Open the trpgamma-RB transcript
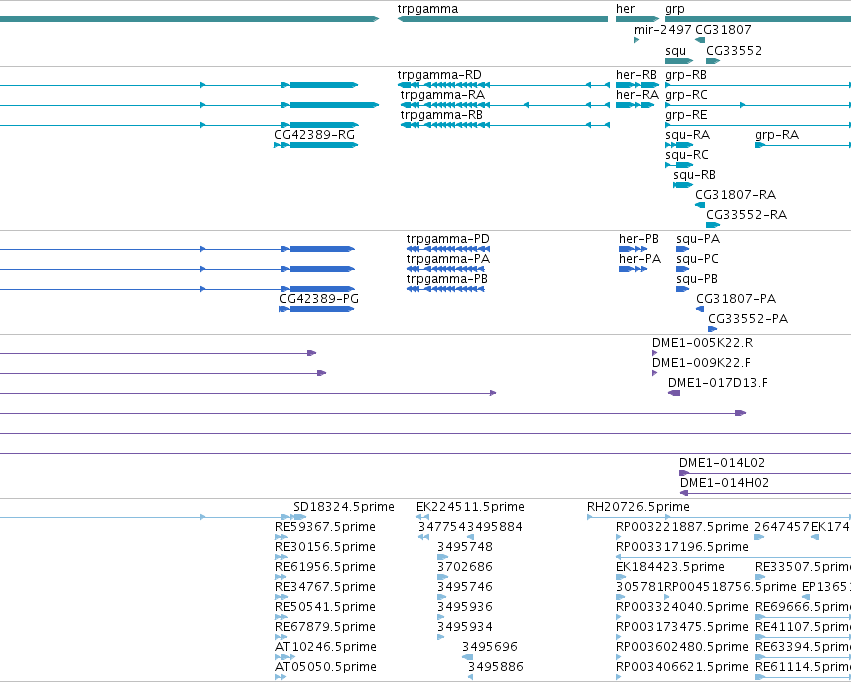This screenshot has width=851, height=682. [505, 125]
